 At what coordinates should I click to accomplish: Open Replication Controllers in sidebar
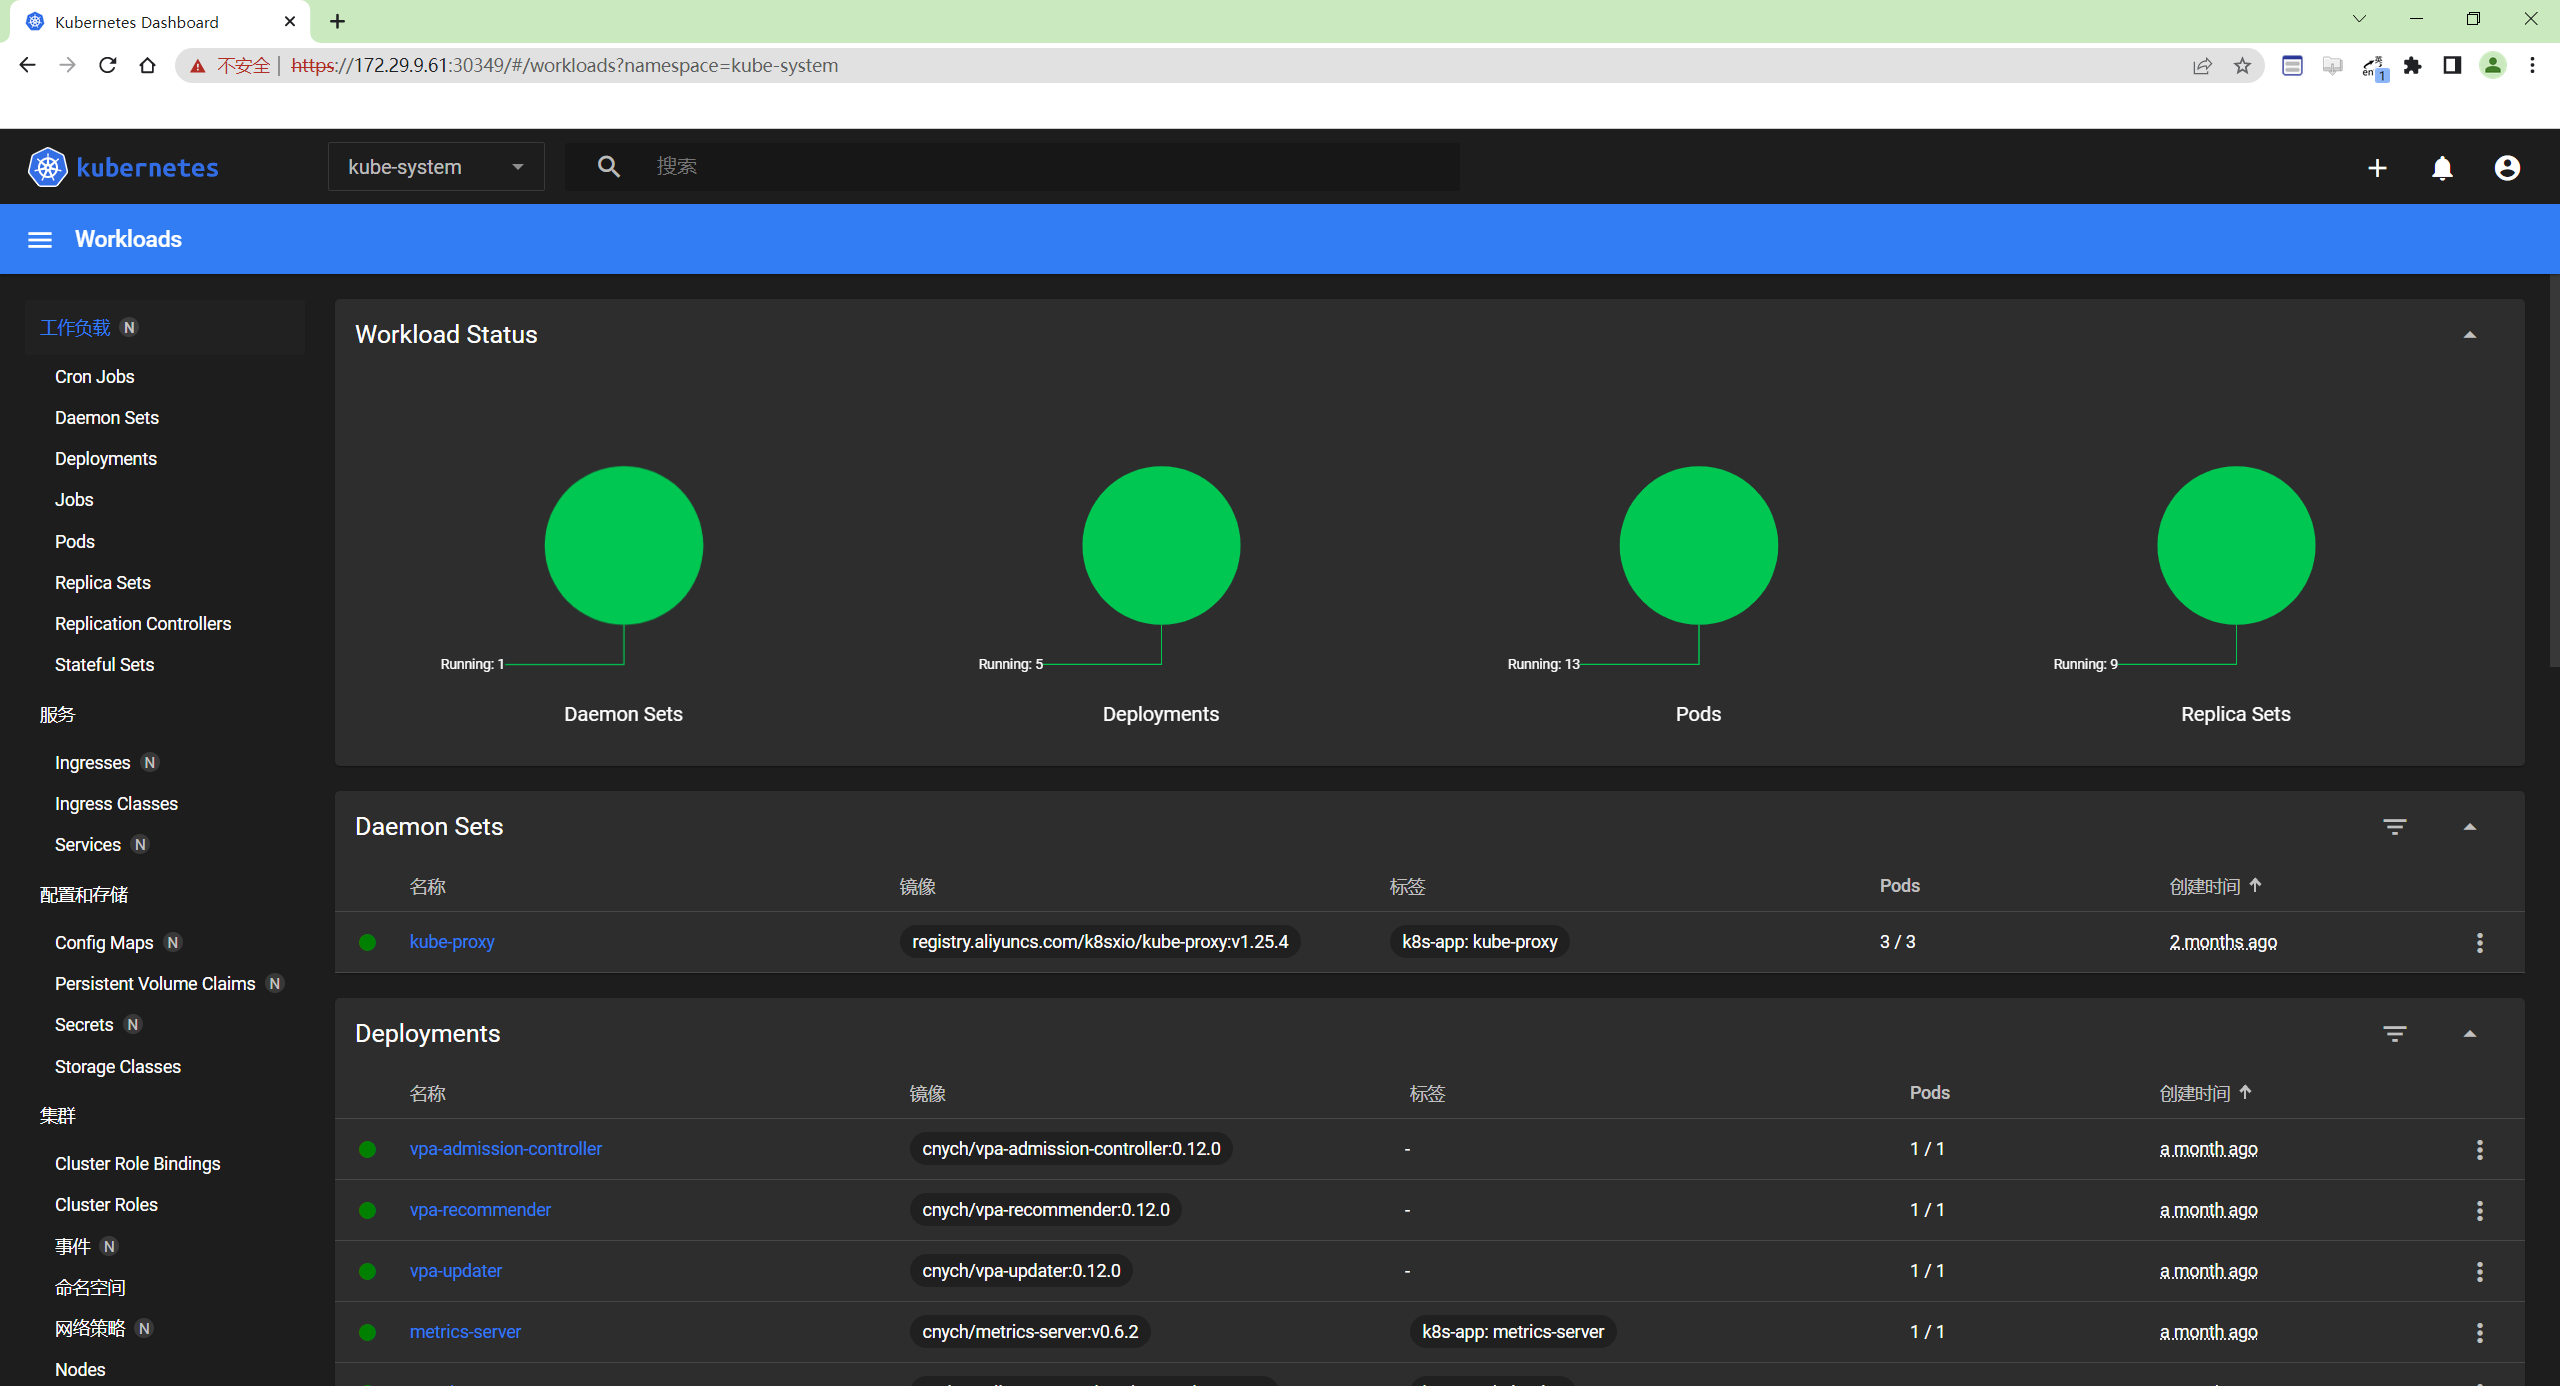click(143, 624)
